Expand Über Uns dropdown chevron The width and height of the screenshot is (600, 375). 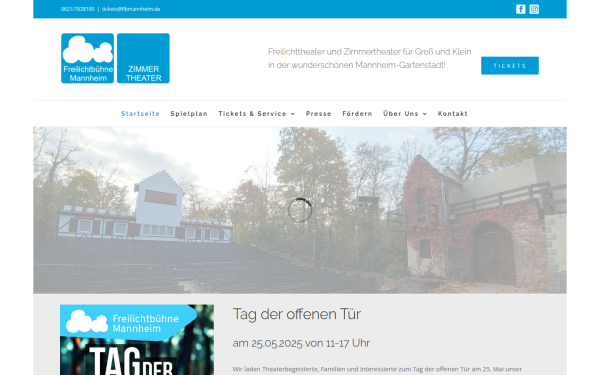425,114
